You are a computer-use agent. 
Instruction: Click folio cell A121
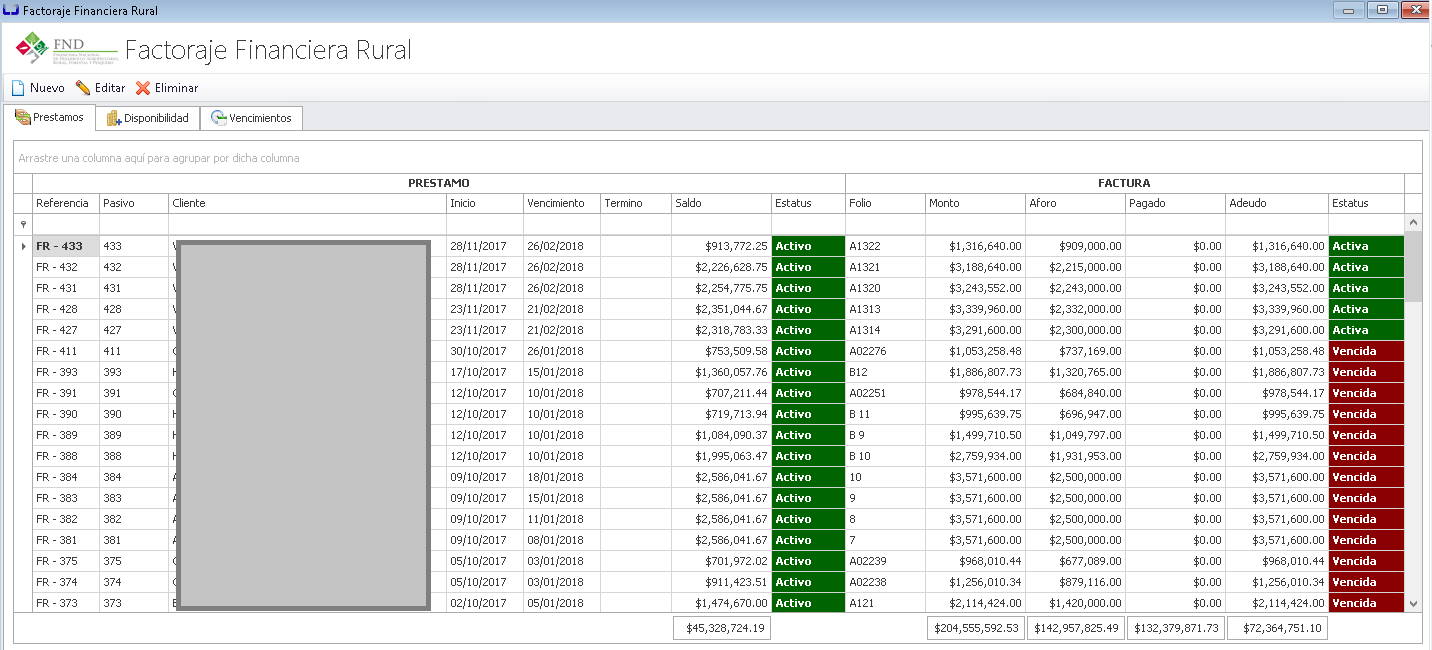(x=886, y=603)
